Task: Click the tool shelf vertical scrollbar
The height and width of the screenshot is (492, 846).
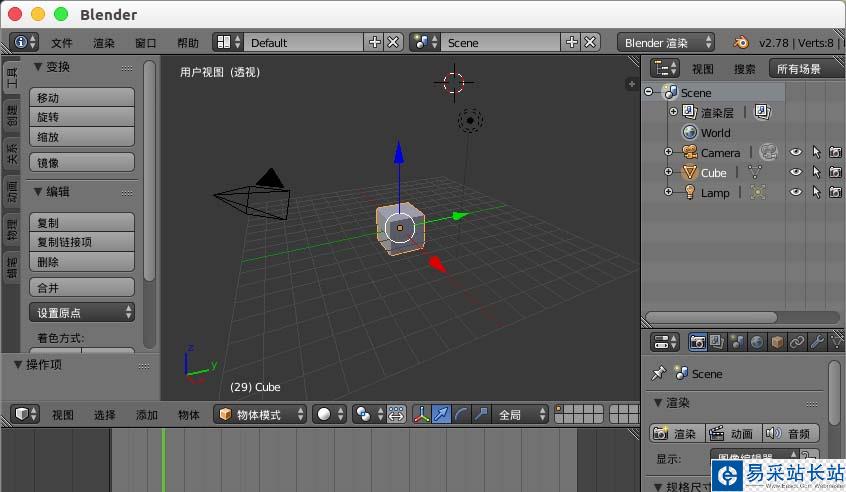Action: tap(149, 170)
